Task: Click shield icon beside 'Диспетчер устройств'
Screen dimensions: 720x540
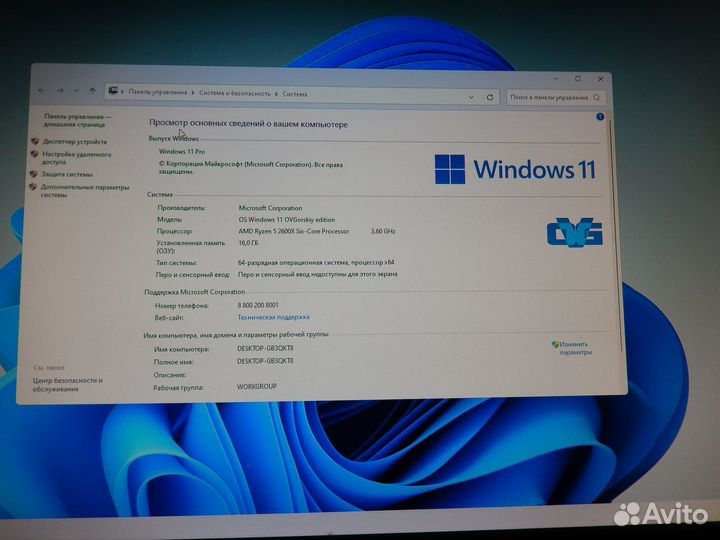Action: point(35,141)
